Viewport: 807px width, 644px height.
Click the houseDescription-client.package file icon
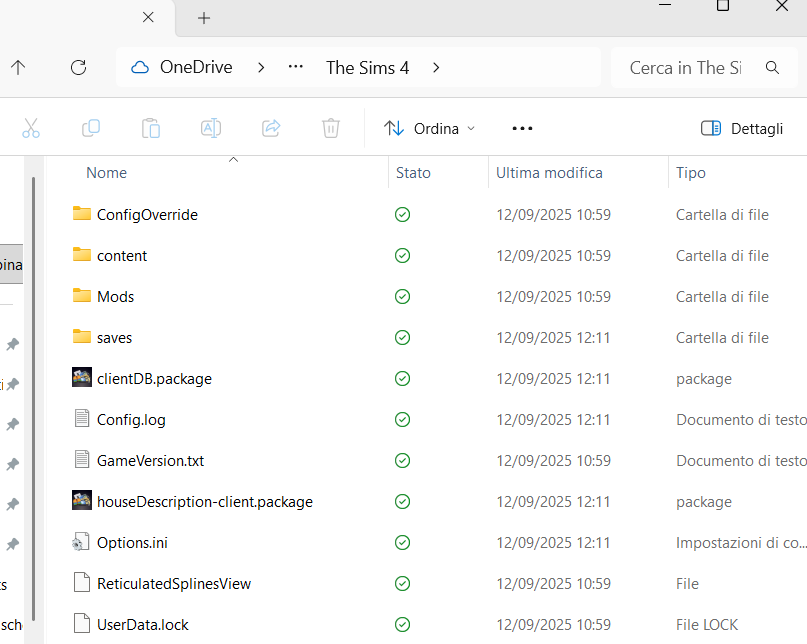82,500
